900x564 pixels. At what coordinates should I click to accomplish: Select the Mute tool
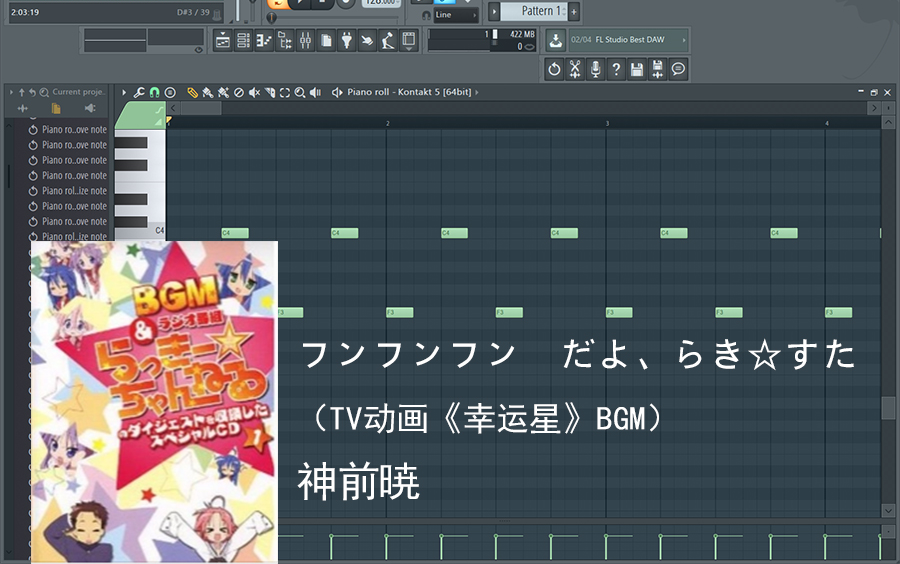tap(254, 92)
